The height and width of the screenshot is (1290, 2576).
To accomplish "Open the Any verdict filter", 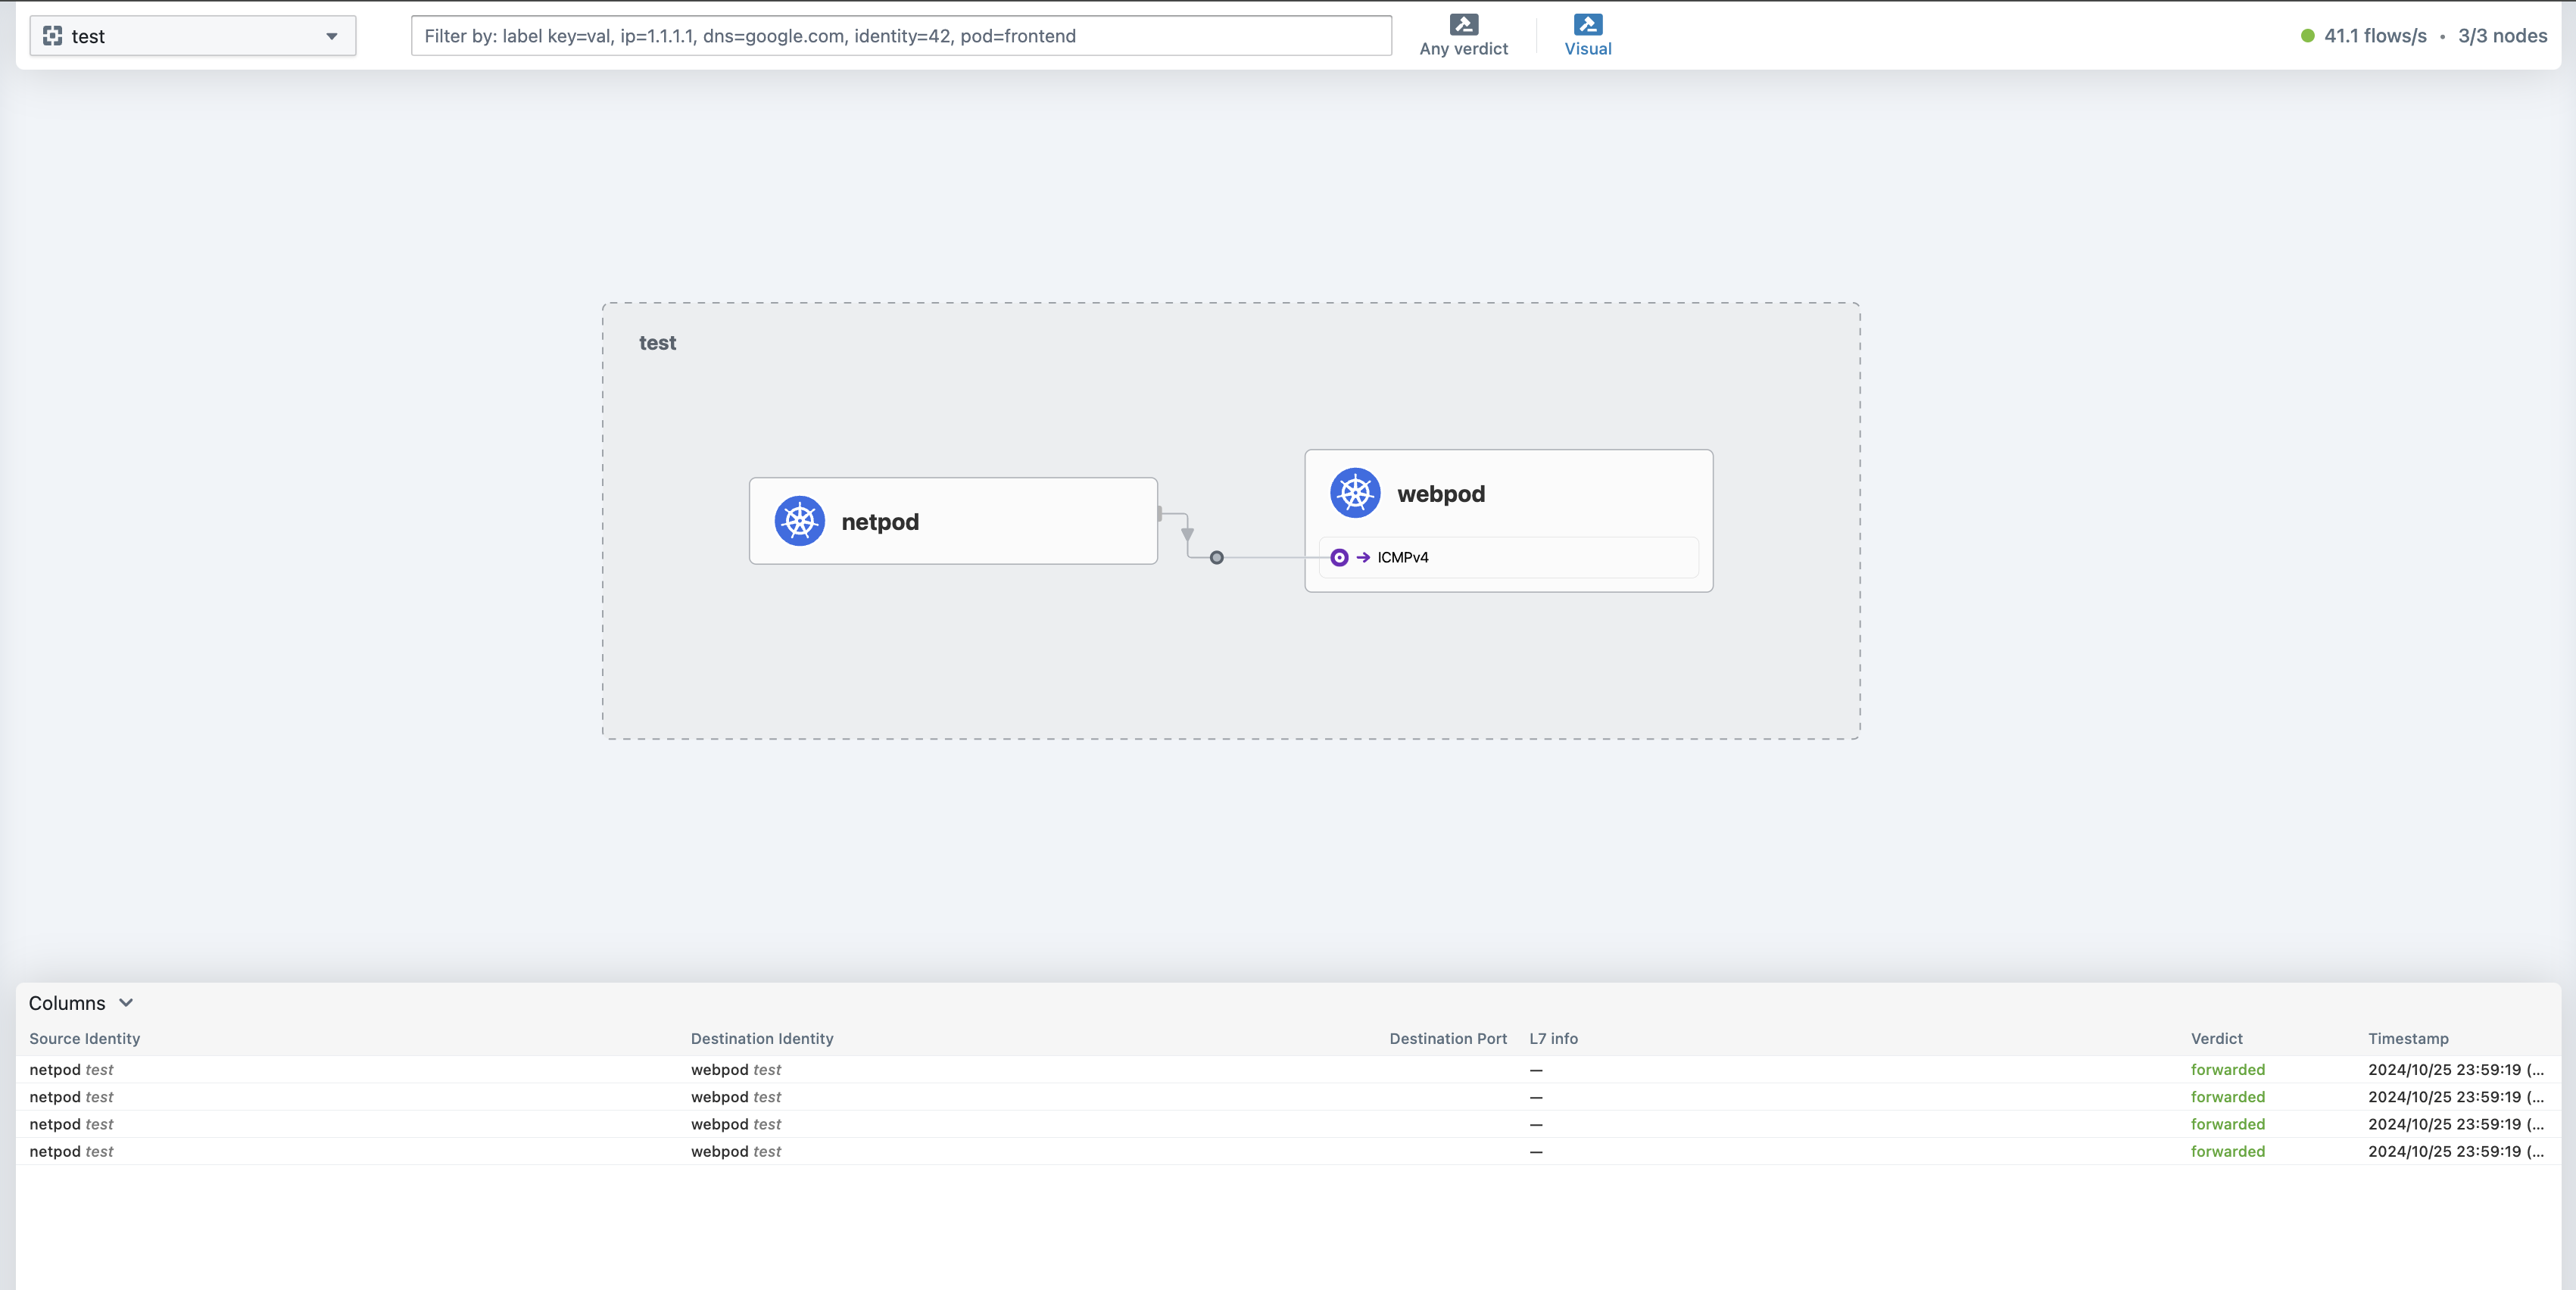I will coord(1463,48).
